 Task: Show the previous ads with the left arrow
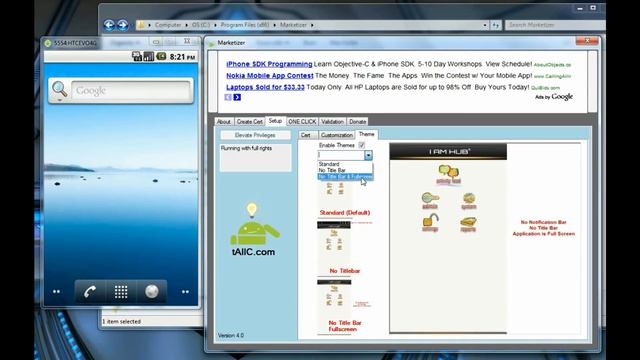tap(228, 97)
